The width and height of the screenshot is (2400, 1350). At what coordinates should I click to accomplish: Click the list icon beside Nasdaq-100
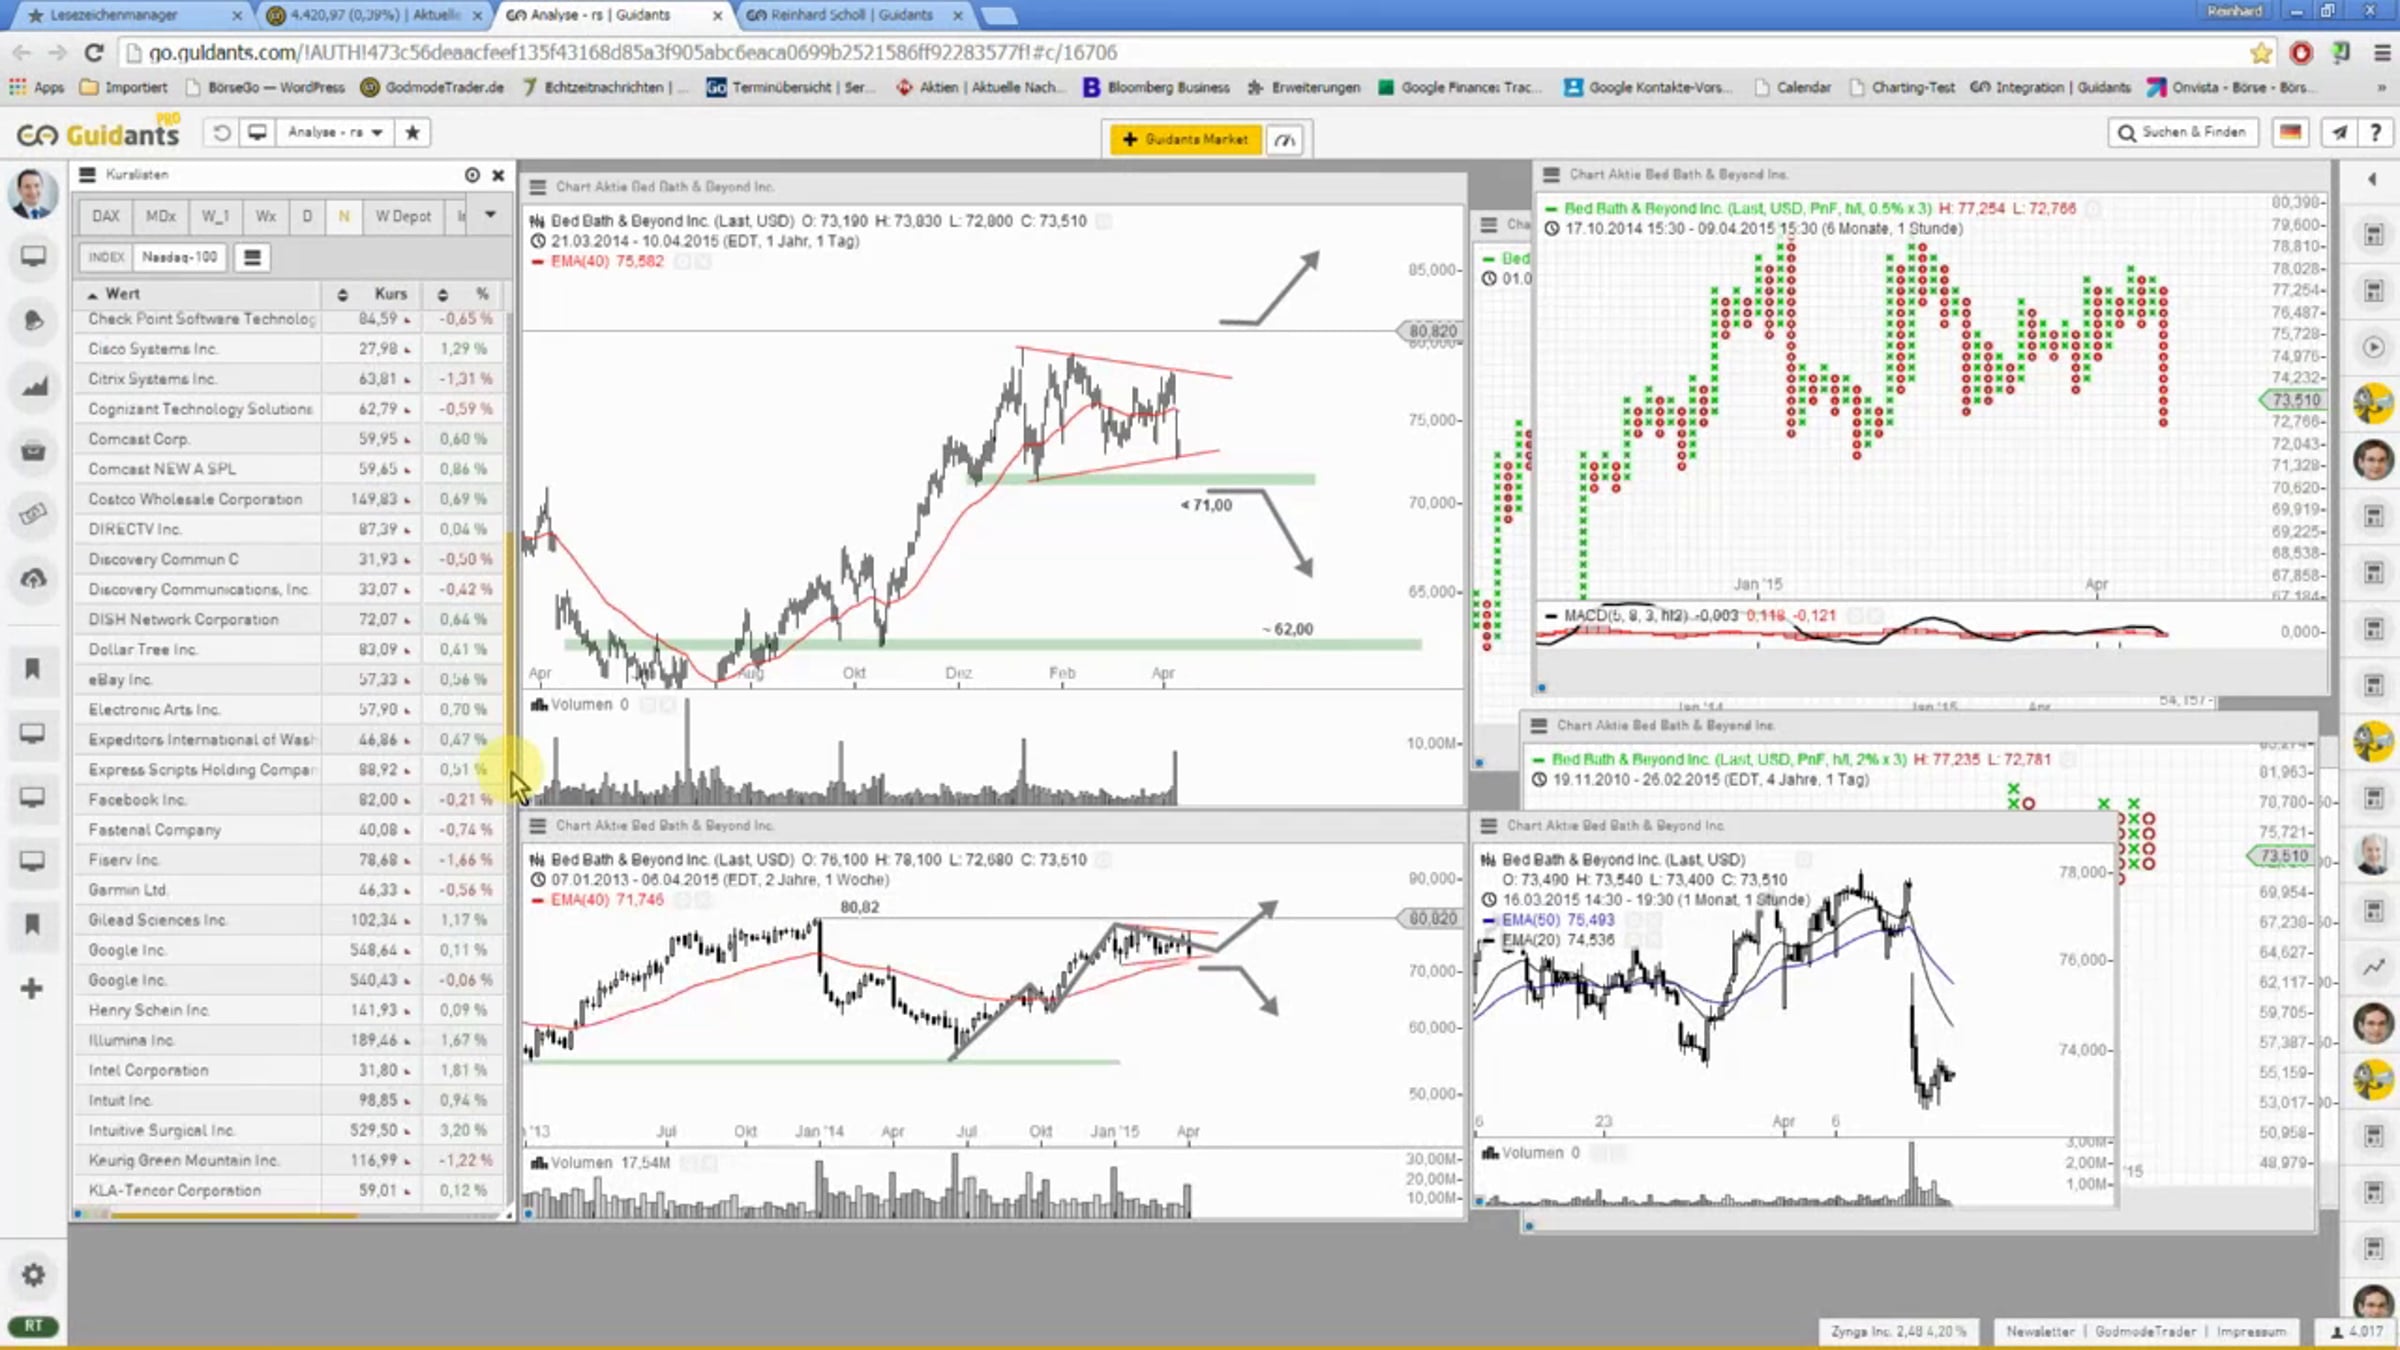pos(252,257)
